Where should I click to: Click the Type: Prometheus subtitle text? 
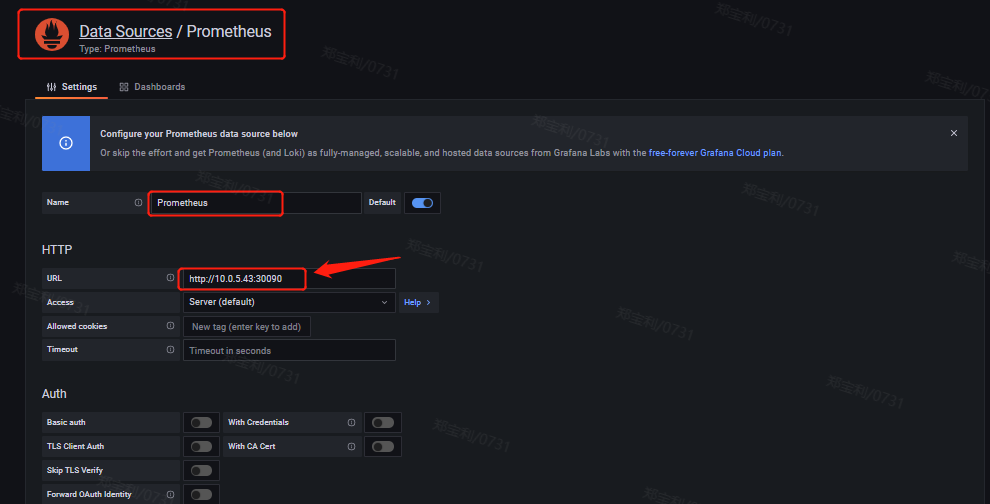(x=117, y=49)
